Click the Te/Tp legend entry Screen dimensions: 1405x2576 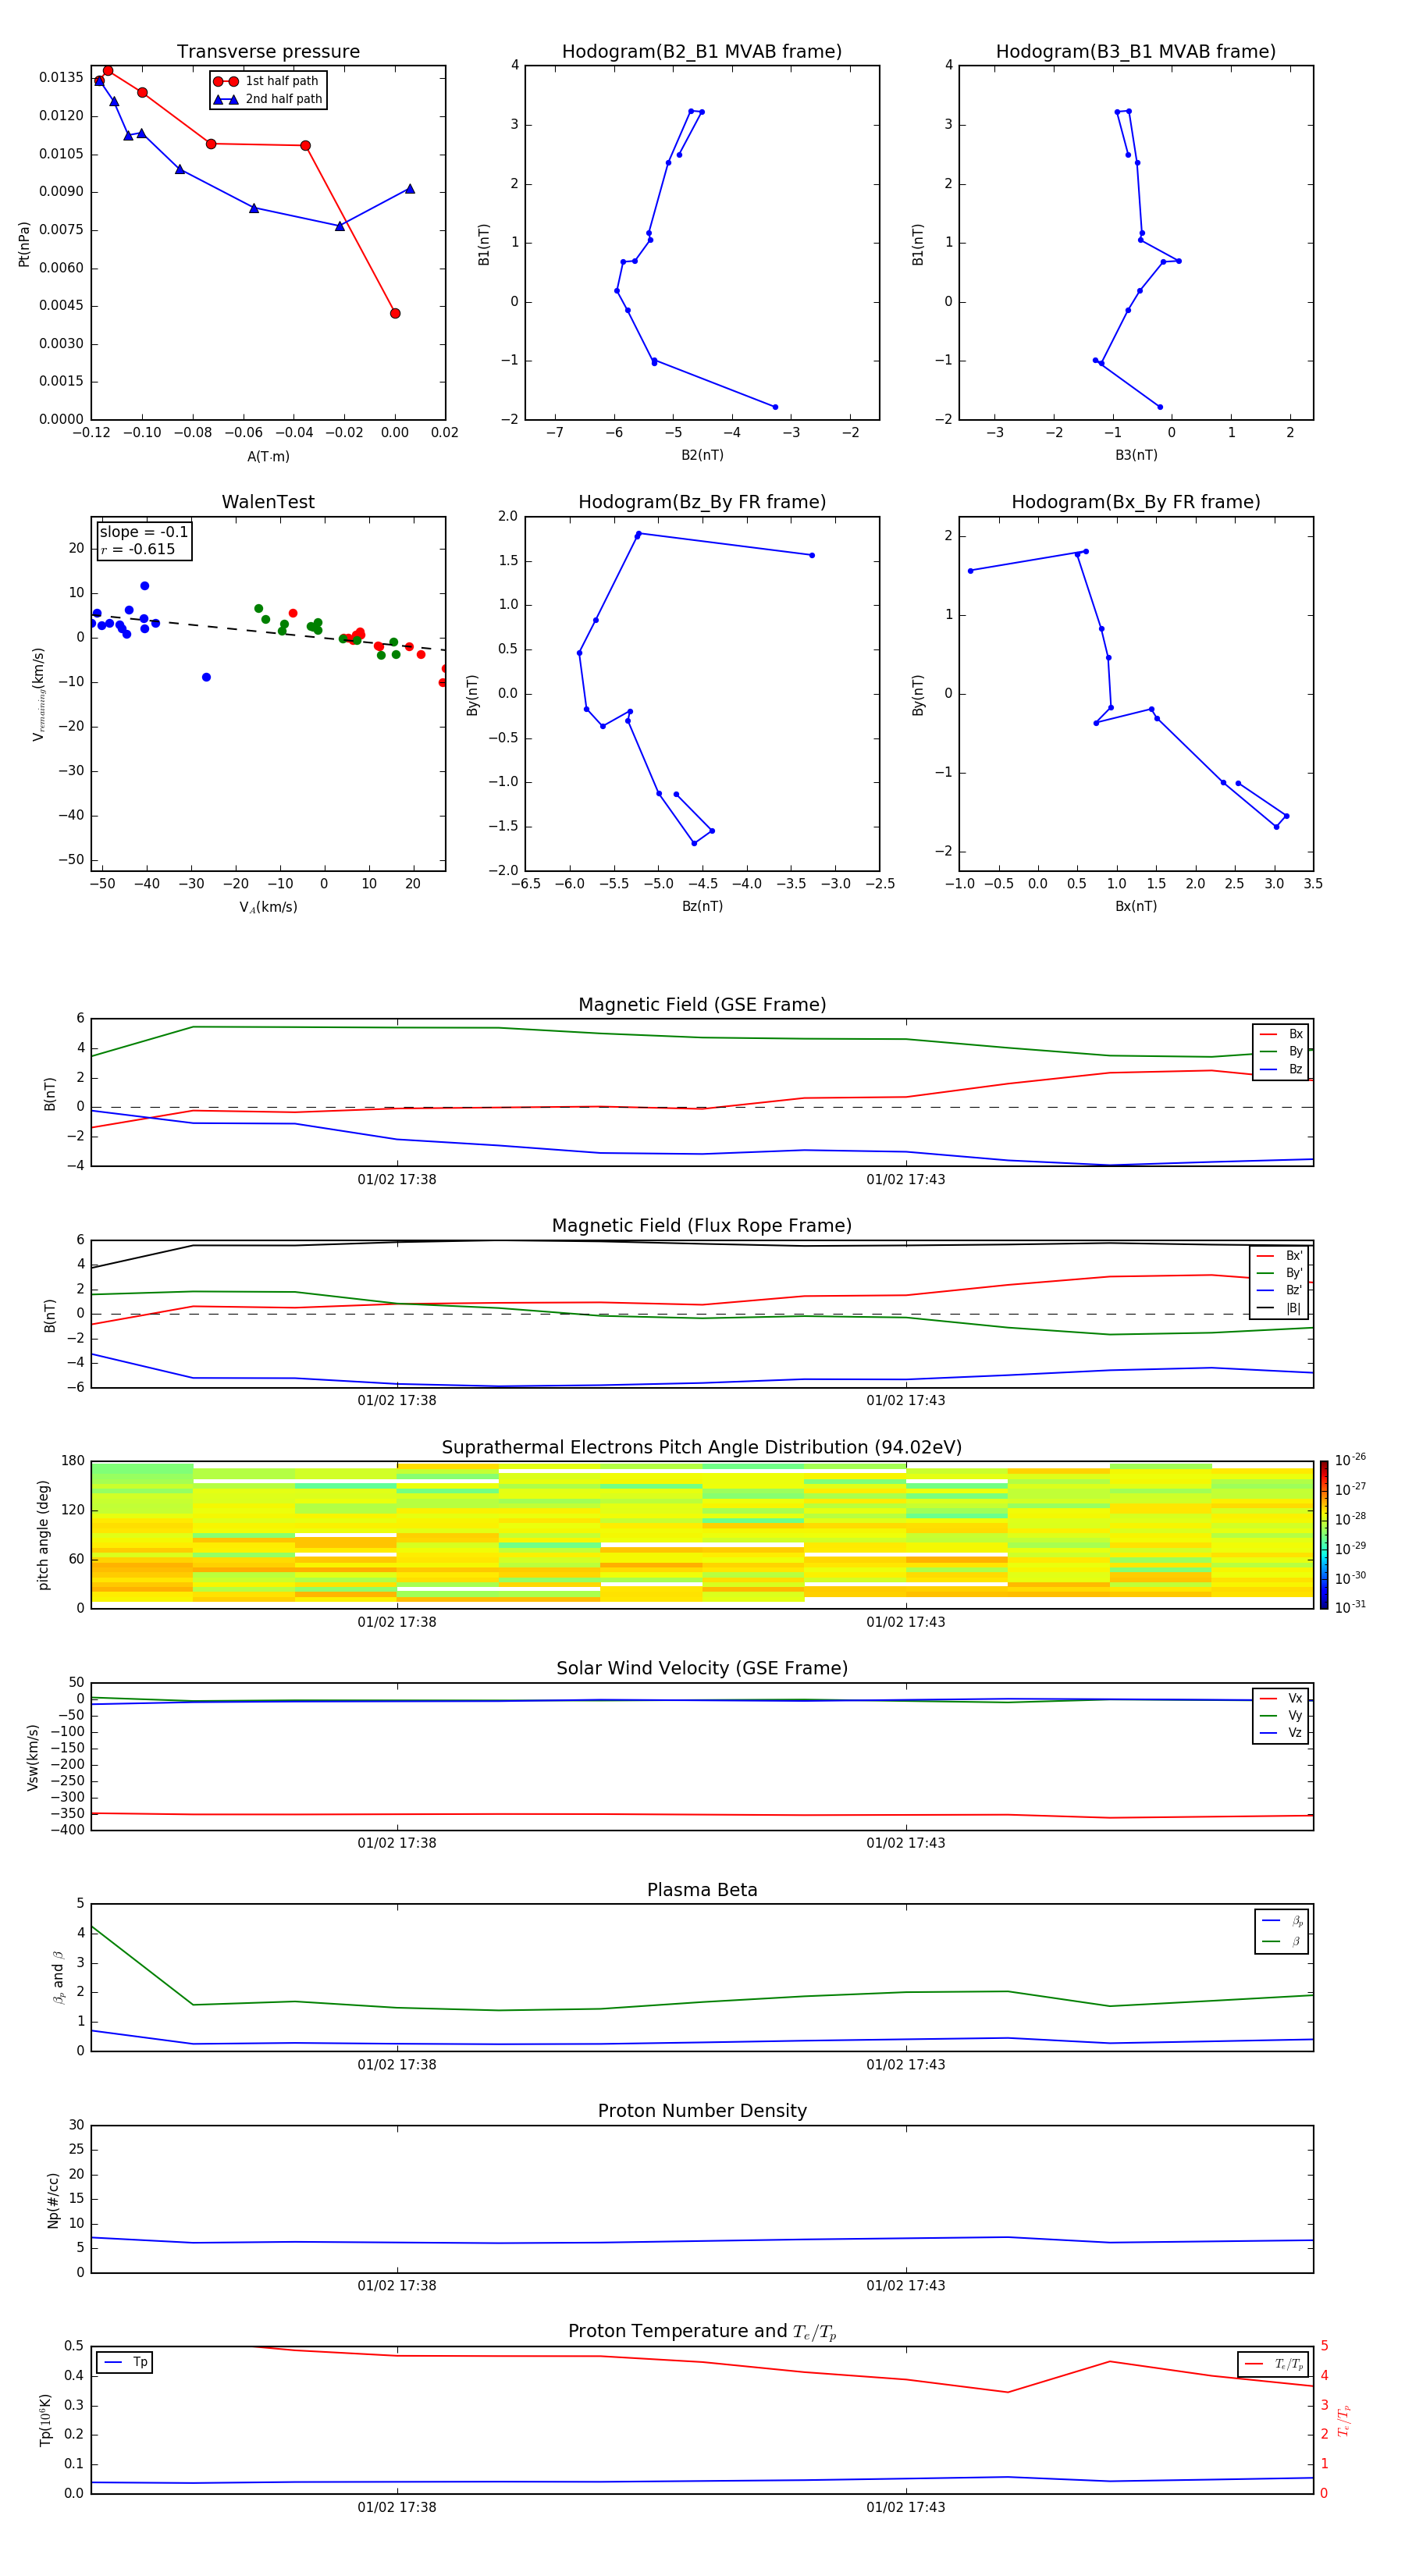[1274, 2364]
